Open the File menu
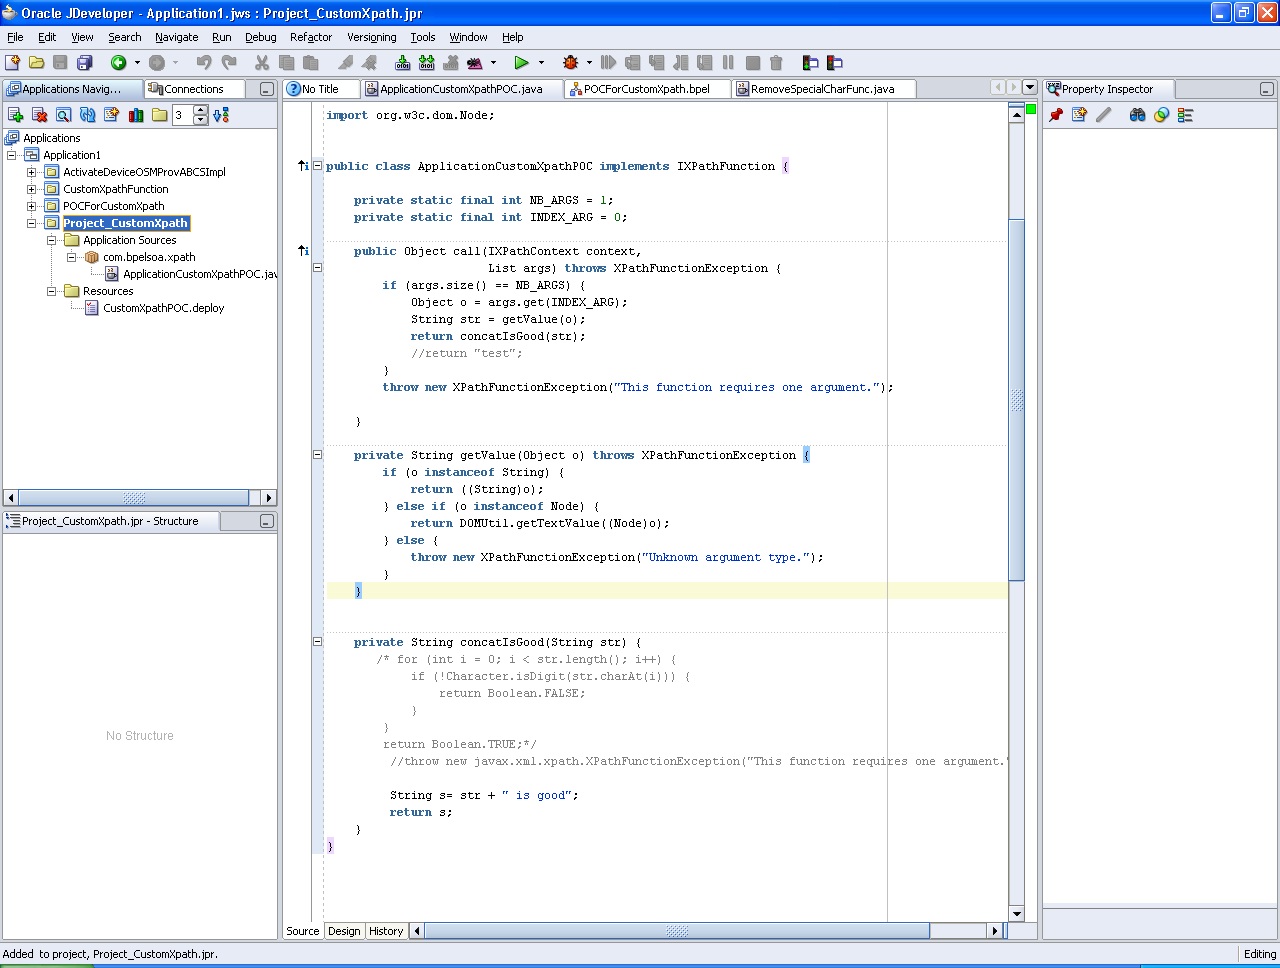Viewport: 1280px width, 968px height. click(x=15, y=37)
